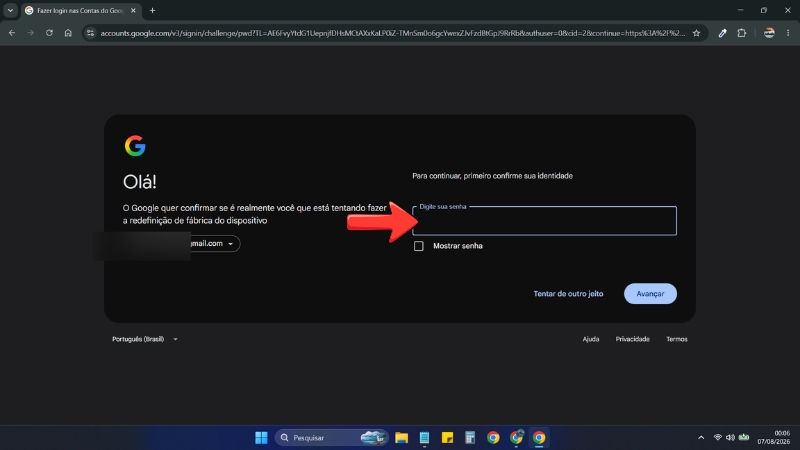800x450 pixels.
Task: Open the first Chrome taskbar icon
Action: pyautogui.click(x=493, y=438)
